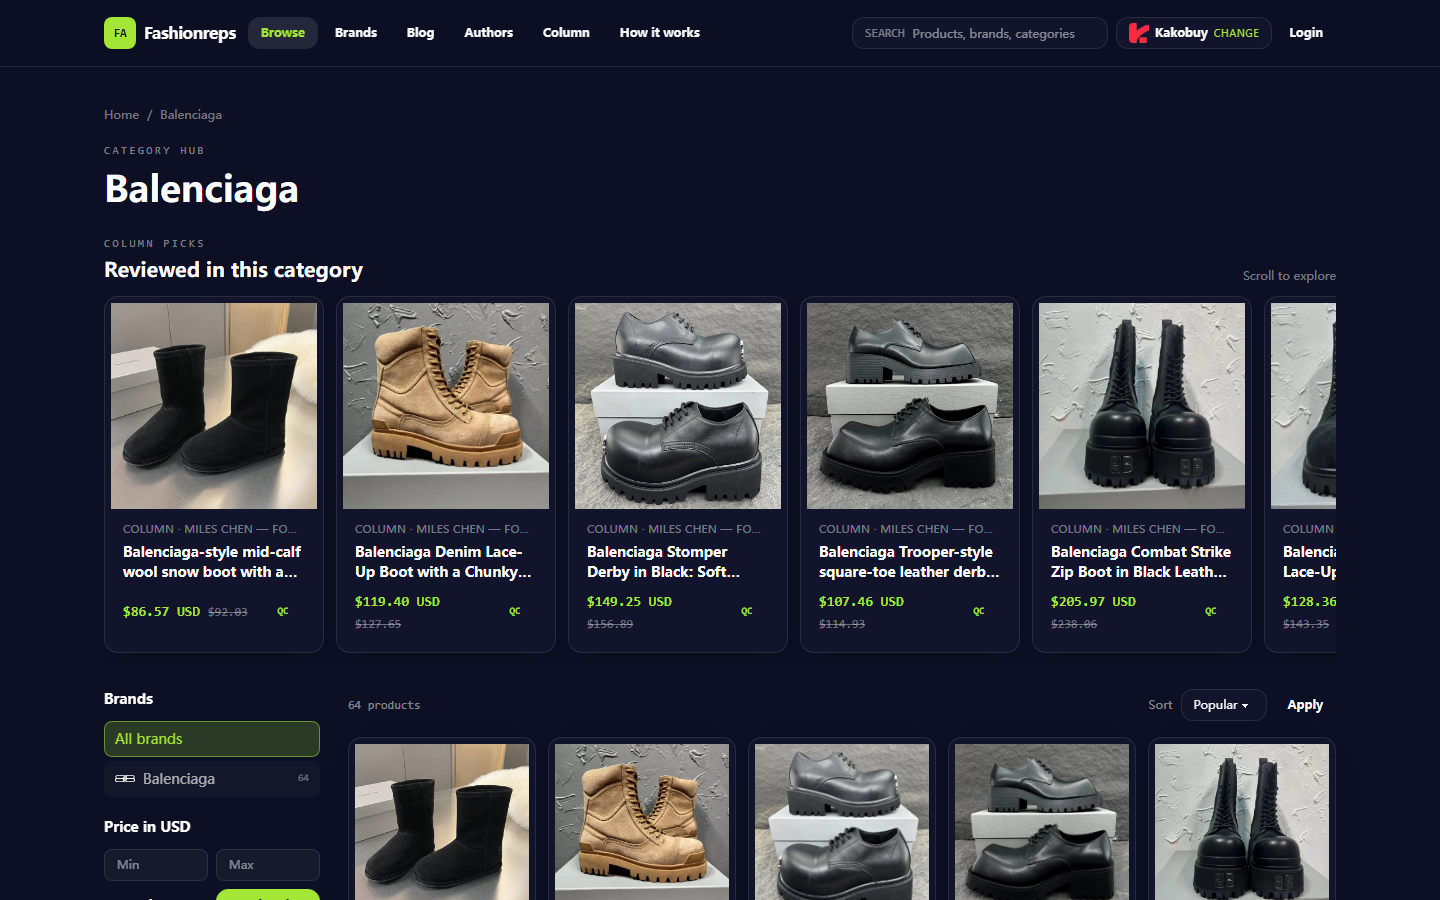1440x900 pixels.
Task: Click the Min price input
Action: click(156, 865)
